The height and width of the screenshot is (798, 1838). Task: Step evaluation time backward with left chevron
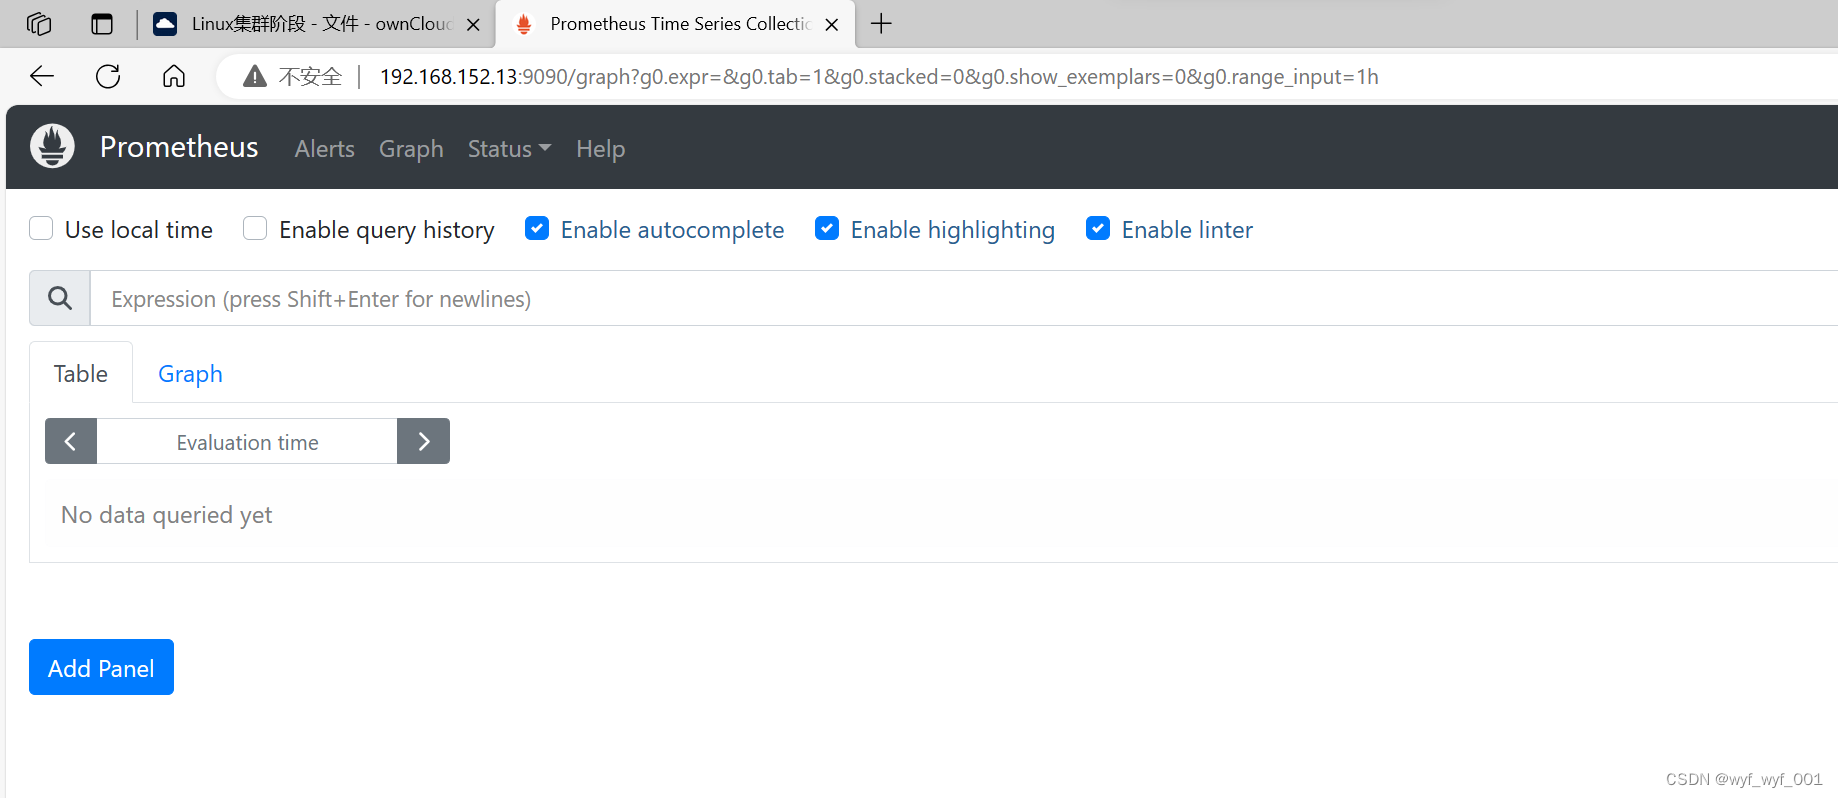[x=71, y=441]
